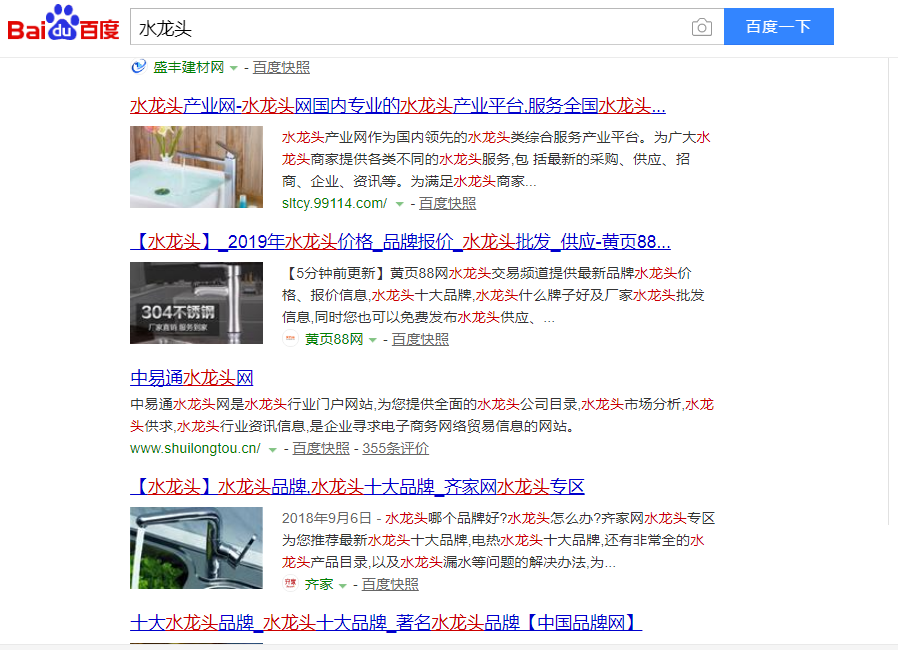Click the 盛丰建材网 favicon icon
The image size is (898, 650).
tap(139, 67)
